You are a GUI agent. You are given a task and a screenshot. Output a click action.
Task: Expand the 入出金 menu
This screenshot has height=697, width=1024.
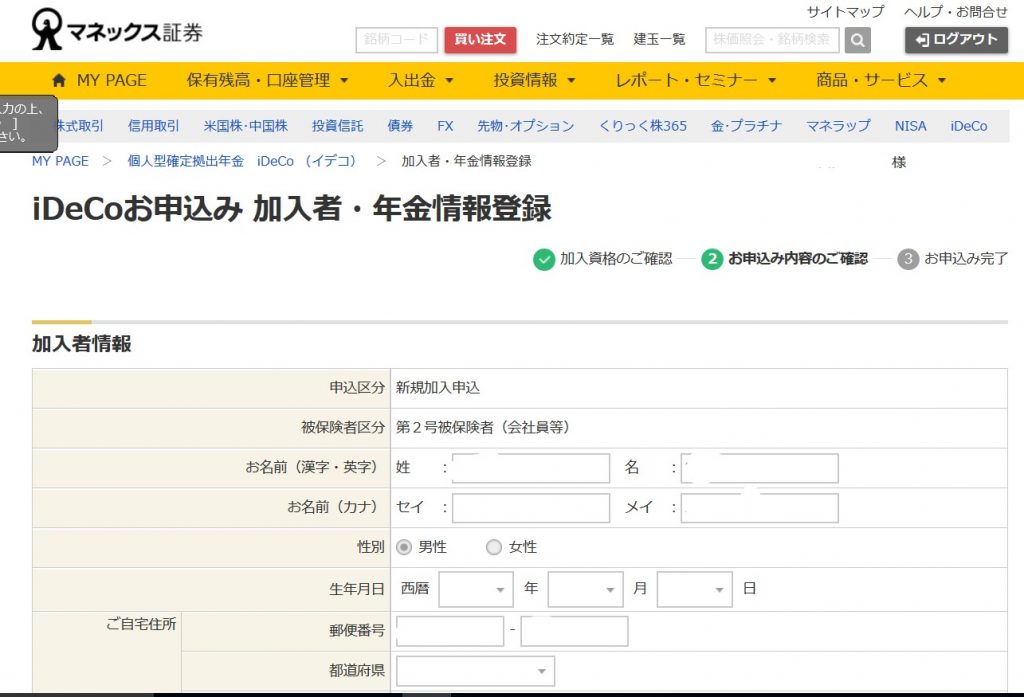[x=421, y=80]
